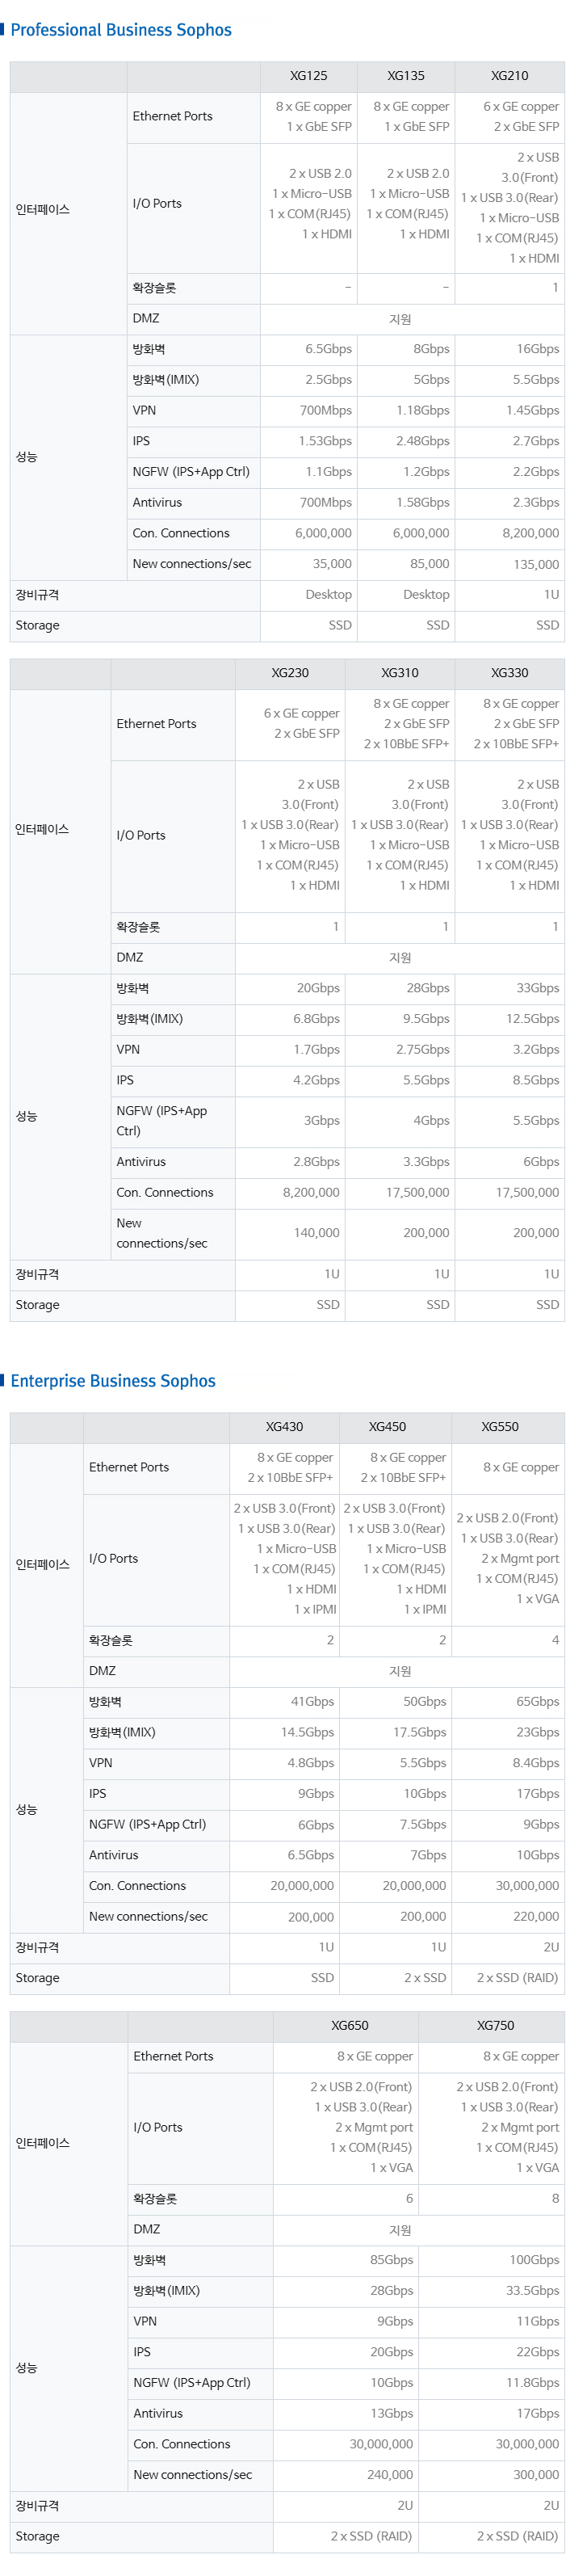Click the XG310 column header

tap(400, 673)
